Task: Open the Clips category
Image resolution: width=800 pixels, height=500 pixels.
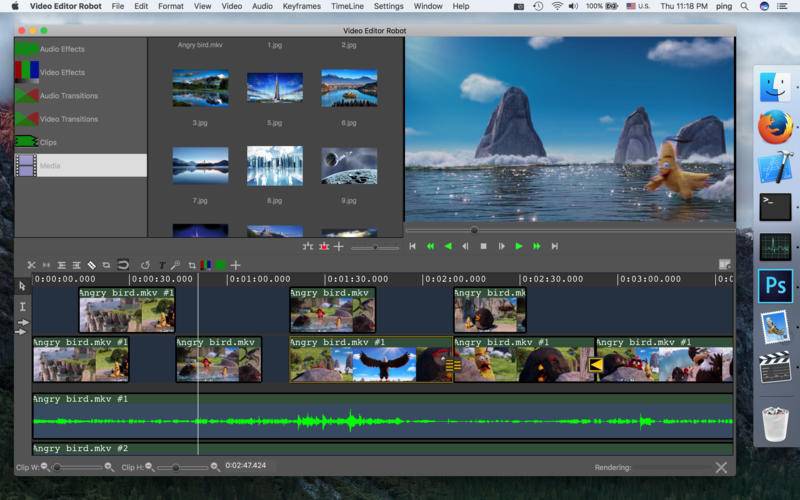Action: tap(81, 142)
